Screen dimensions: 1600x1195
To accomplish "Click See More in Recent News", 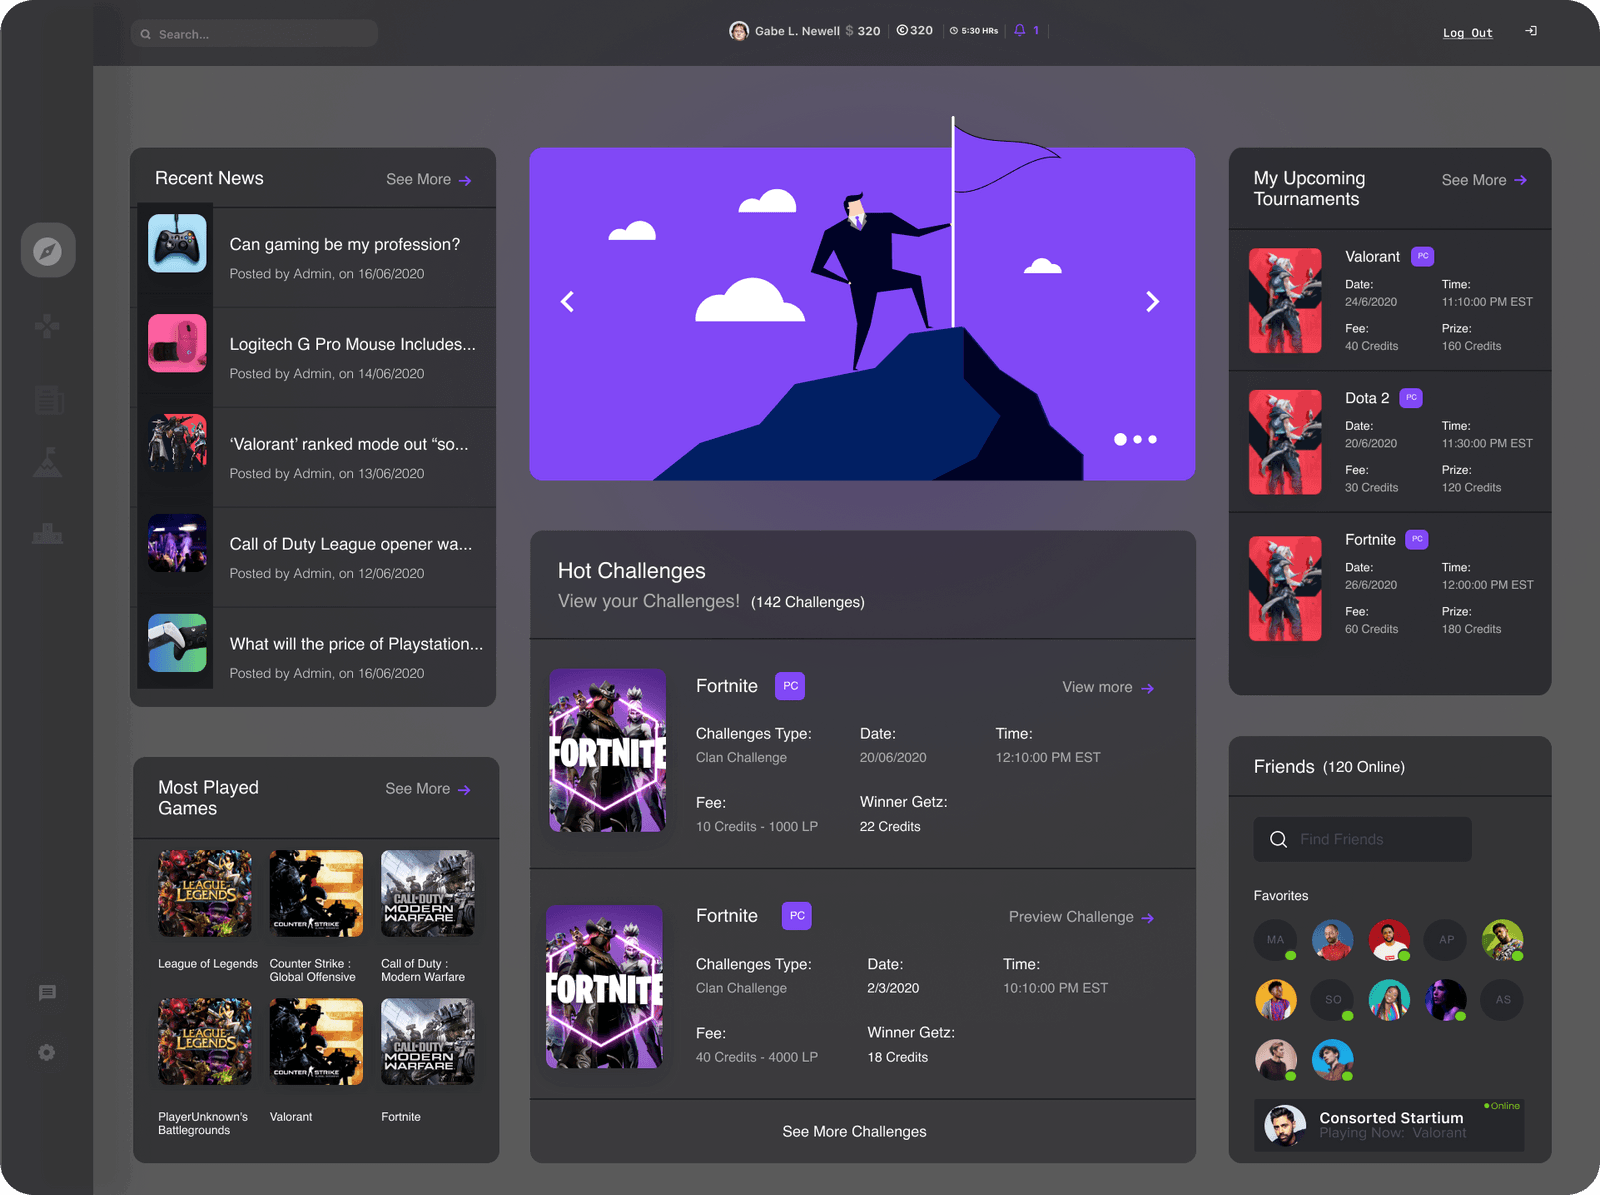I will [428, 180].
